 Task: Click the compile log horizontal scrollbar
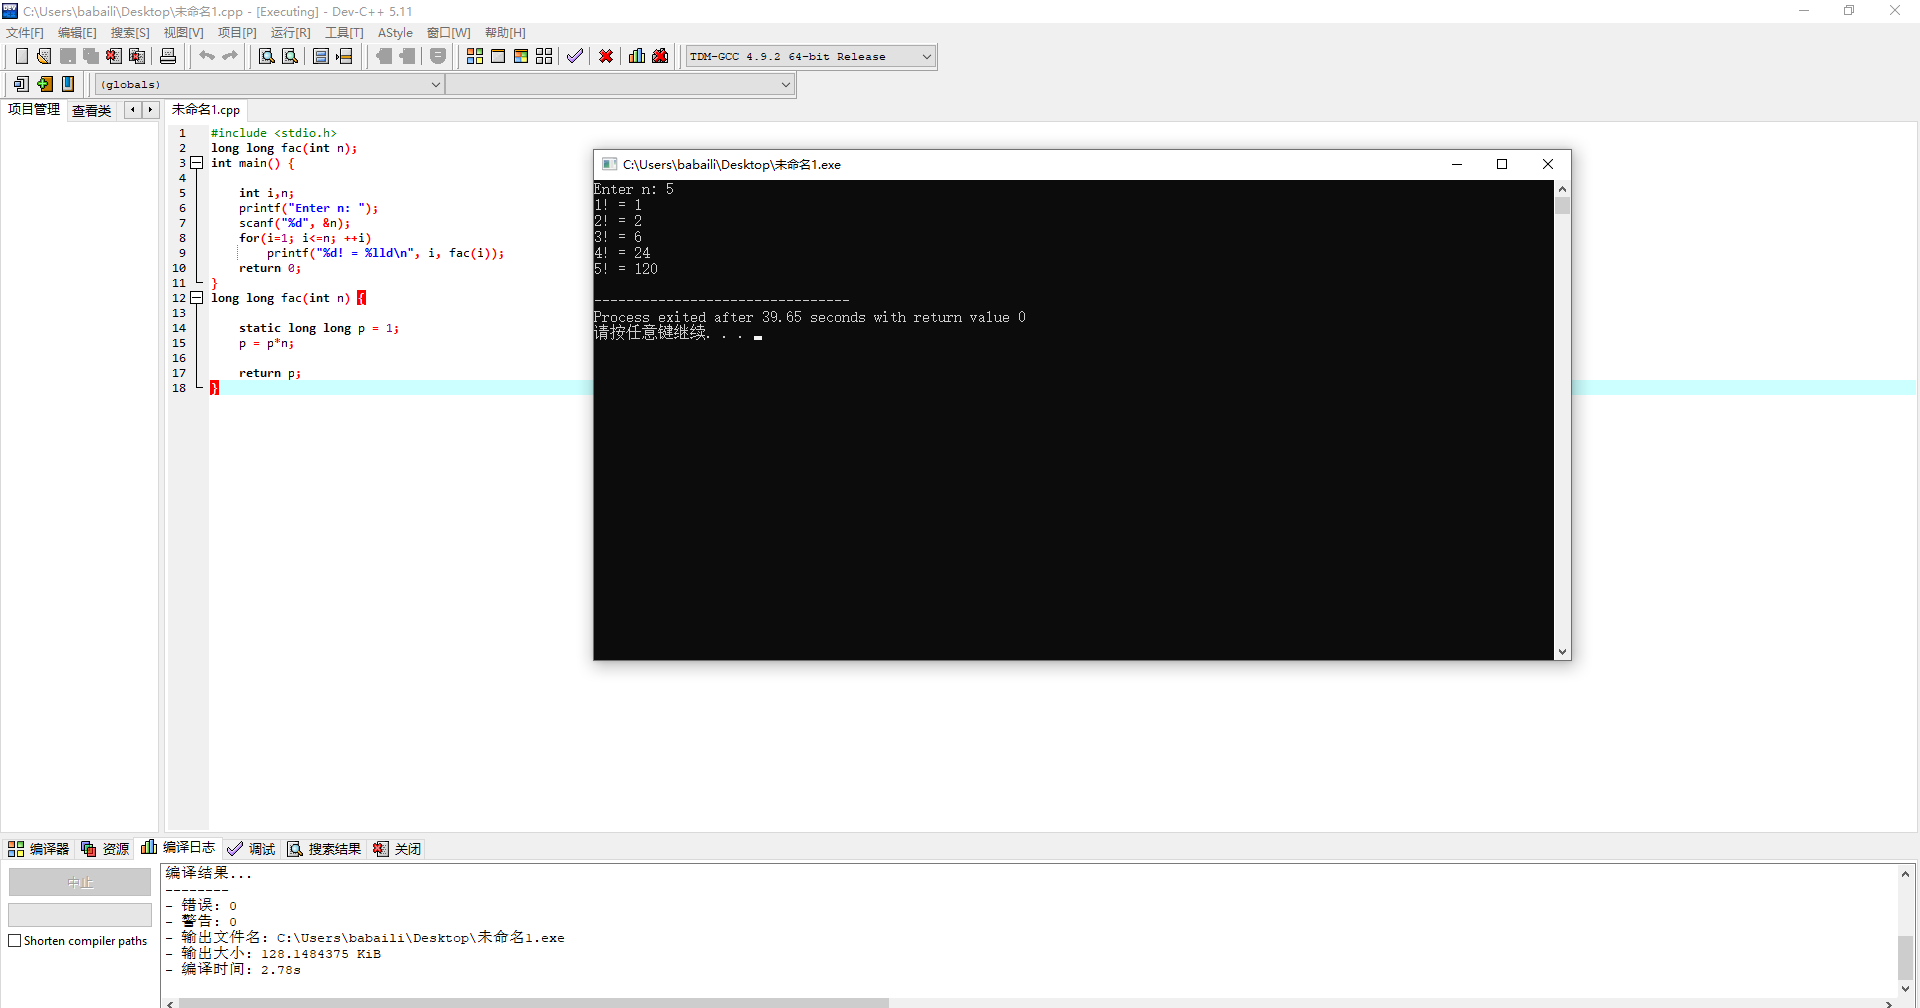tap(534, 1003)
